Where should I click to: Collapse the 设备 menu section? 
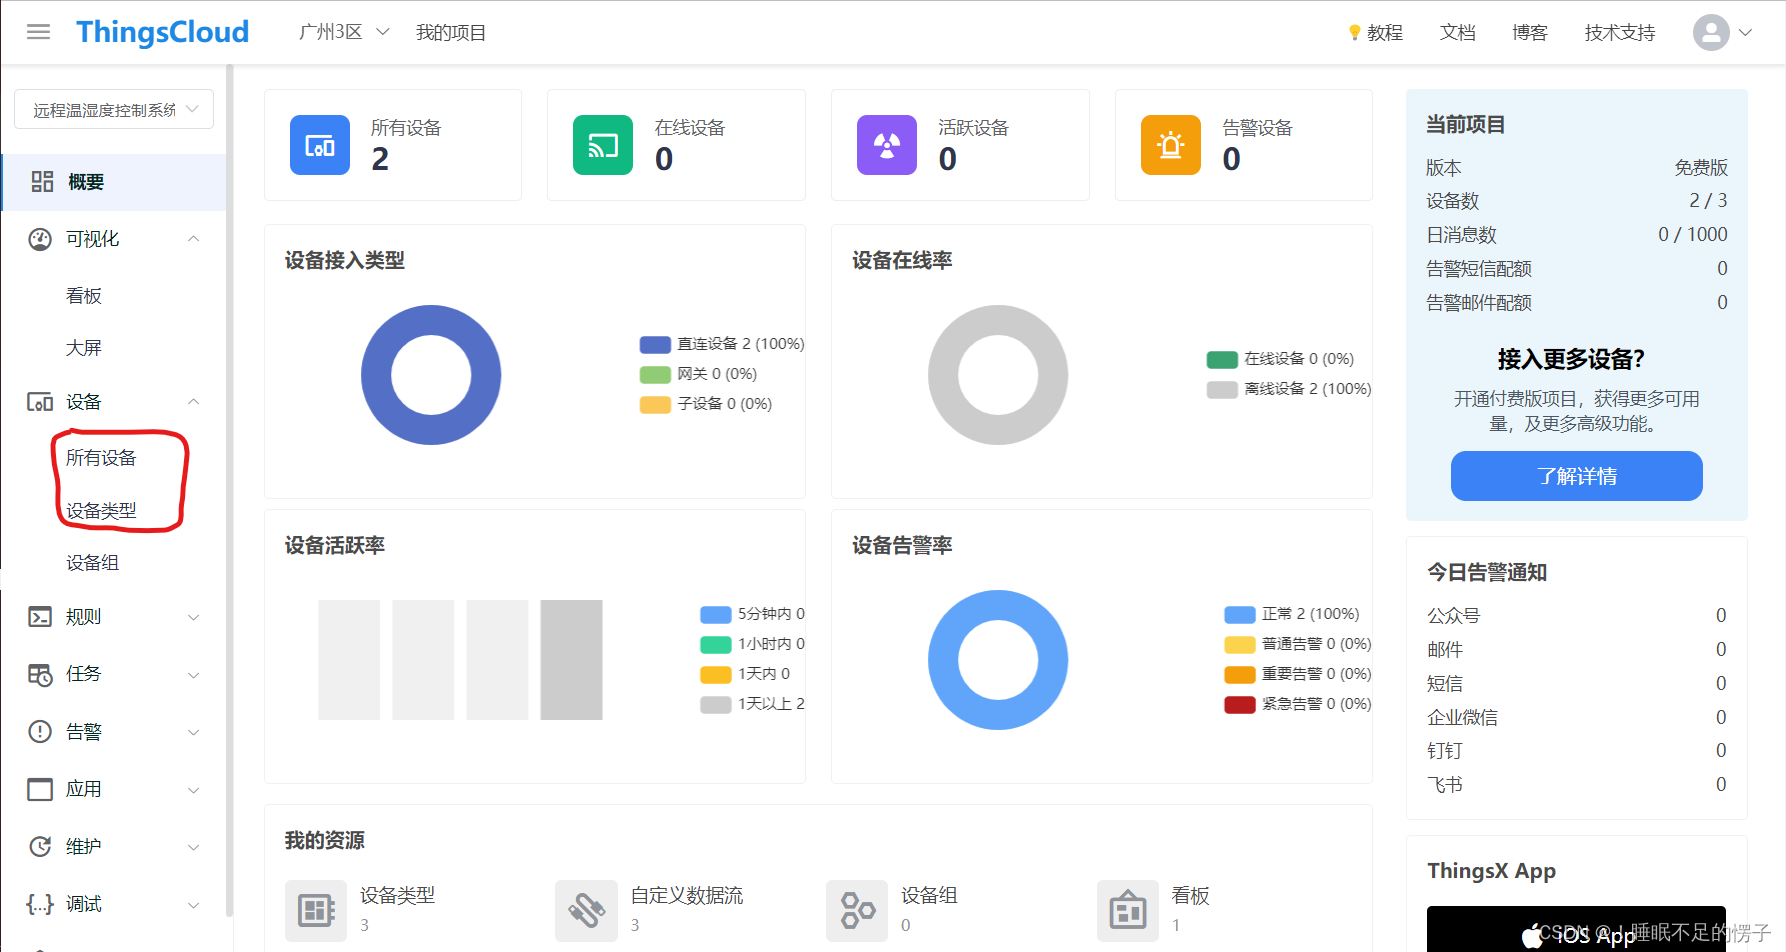point(194,402)
